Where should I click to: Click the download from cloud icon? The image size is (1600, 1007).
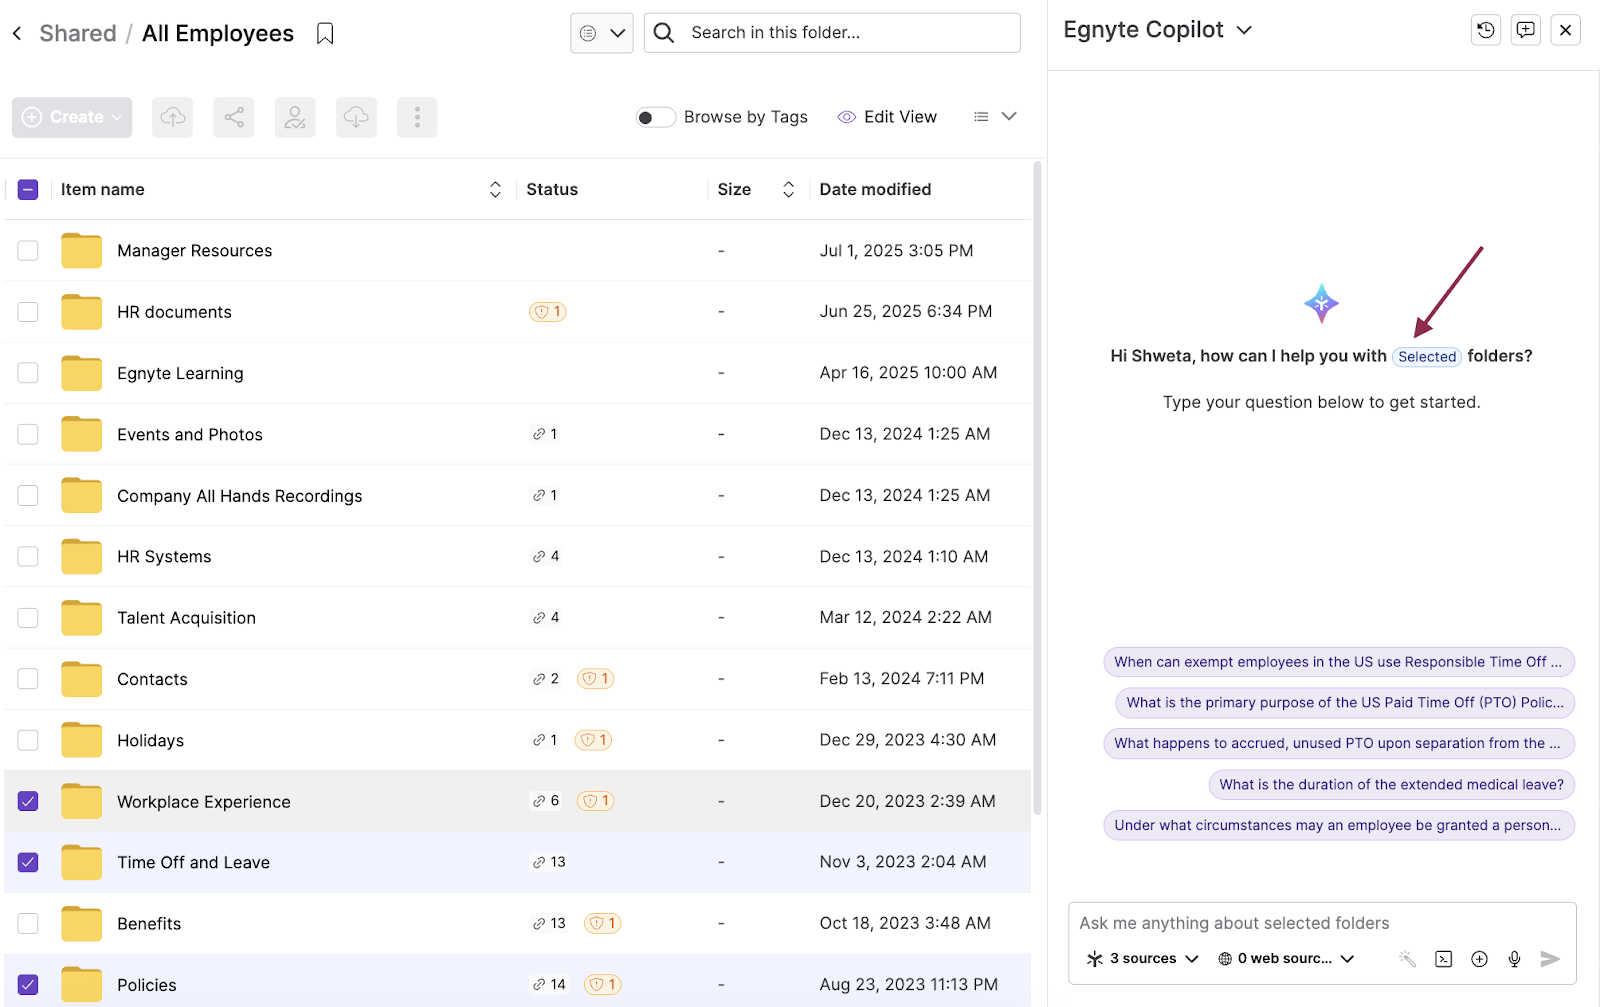[x=356, y=117]
